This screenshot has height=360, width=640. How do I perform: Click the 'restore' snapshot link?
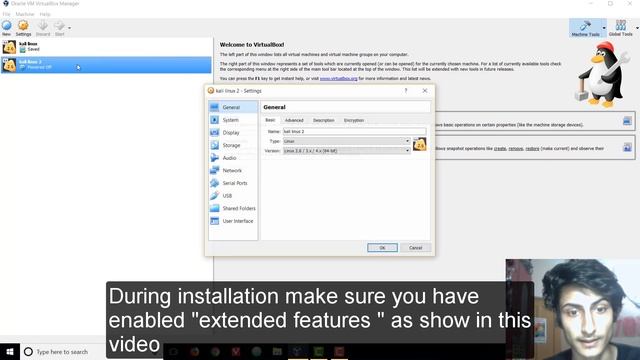(532, 149)
